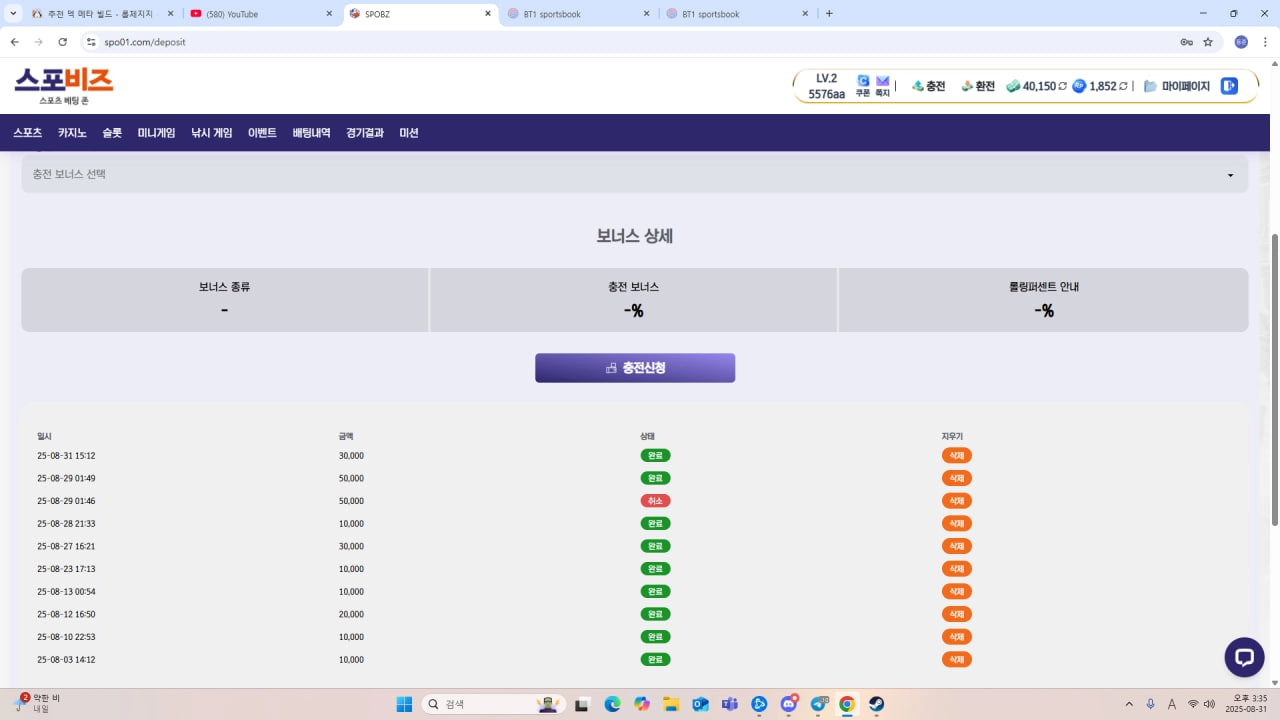Click the logout door icon
The width and height of the screenshot is (1280, 720).
pos(1229,86)
